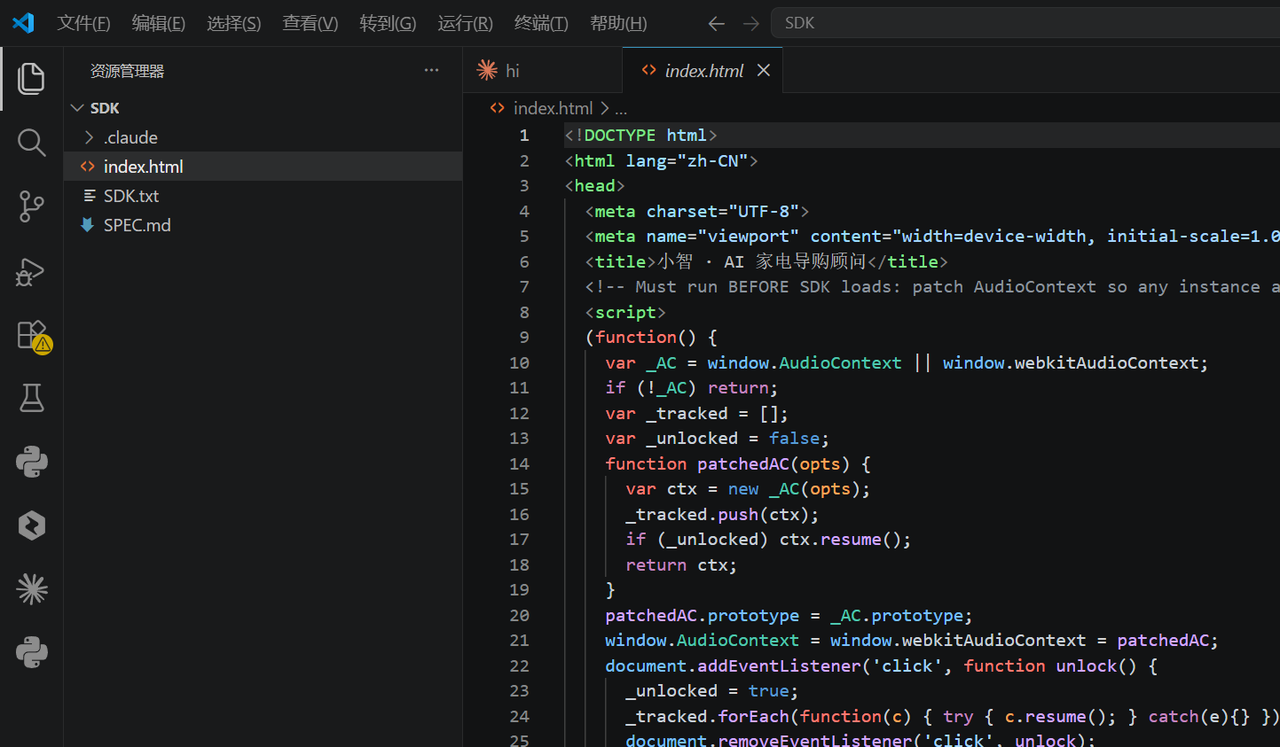Click the "return ctx;" statement
The height and width of the screenshot is (747, 1280).
[681, 564]
